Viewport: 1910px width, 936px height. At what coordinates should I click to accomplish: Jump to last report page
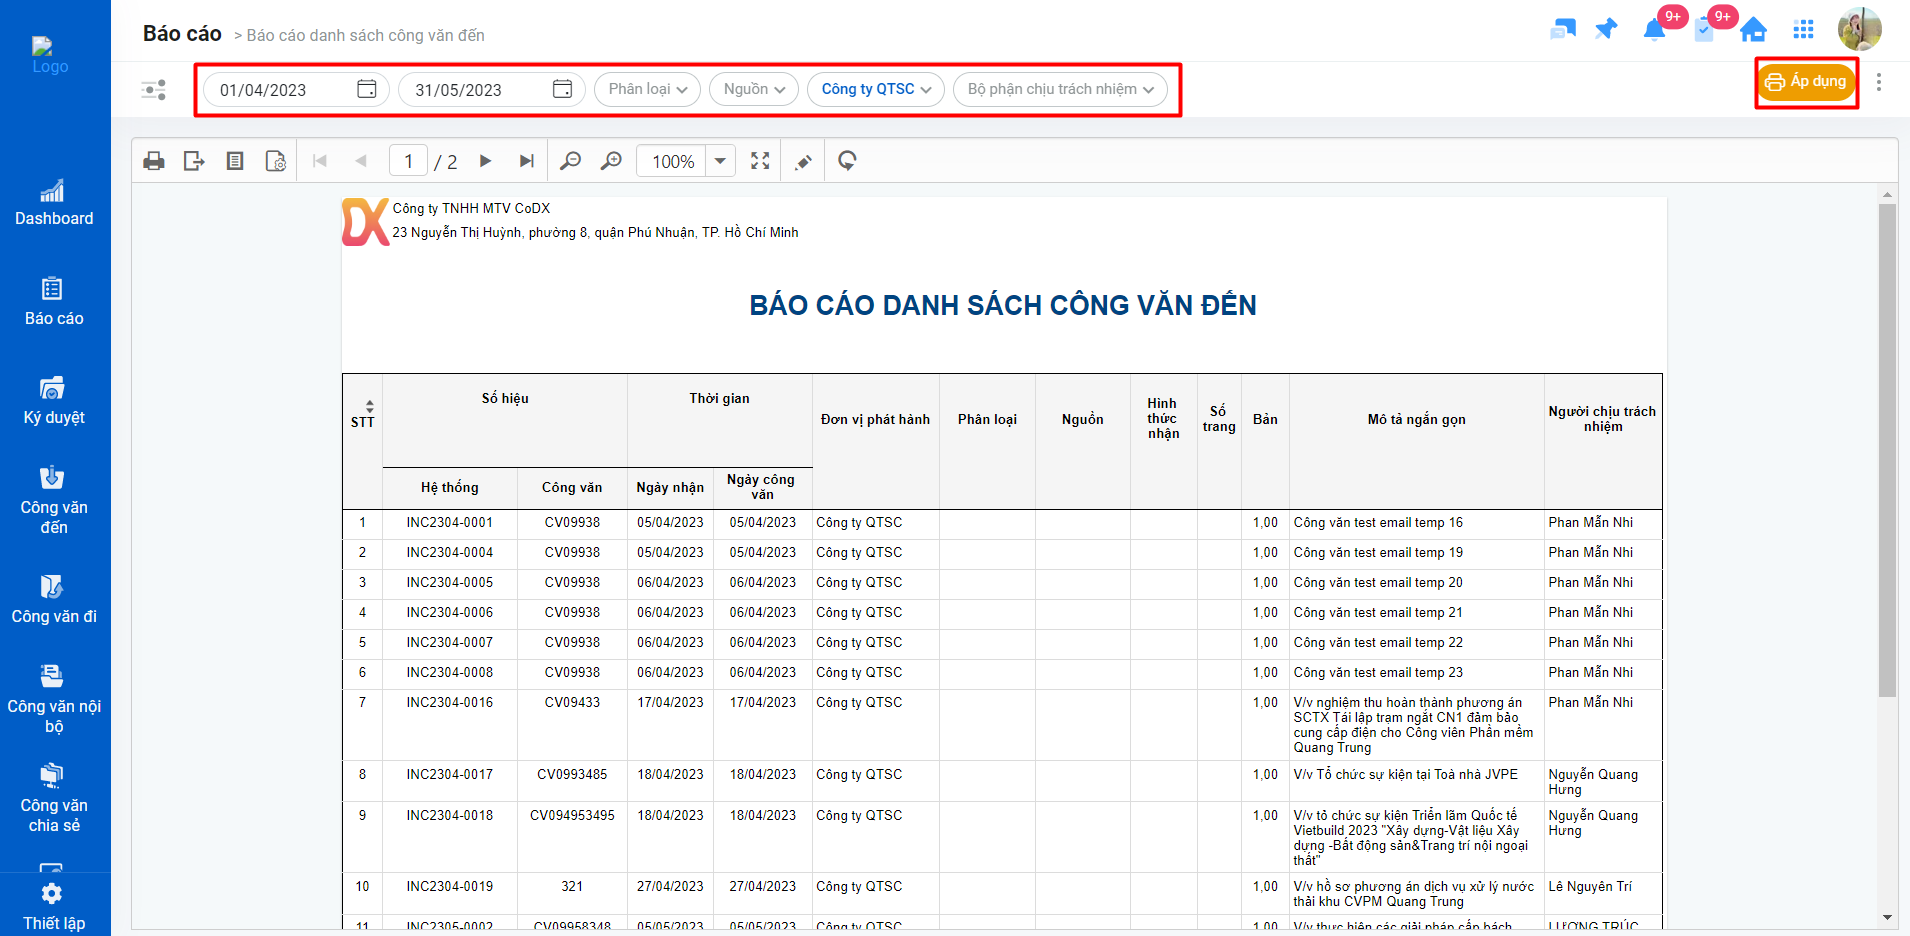pyautogui.click(x=527, y=161)
